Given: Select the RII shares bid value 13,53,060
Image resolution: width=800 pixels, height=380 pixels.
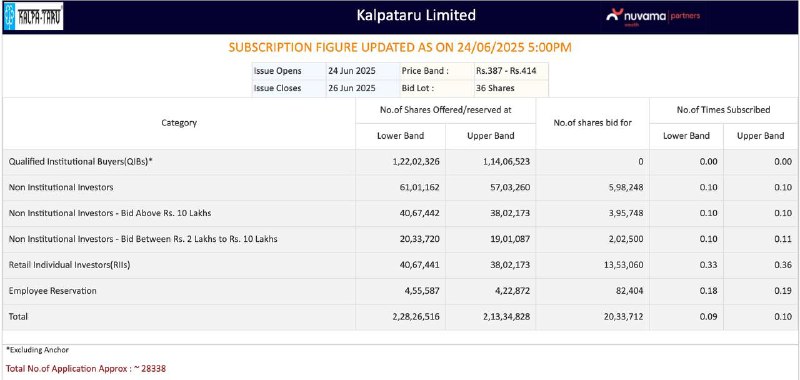Looking at the screenshot, I should pyautogui.click(x=622, y=265).
